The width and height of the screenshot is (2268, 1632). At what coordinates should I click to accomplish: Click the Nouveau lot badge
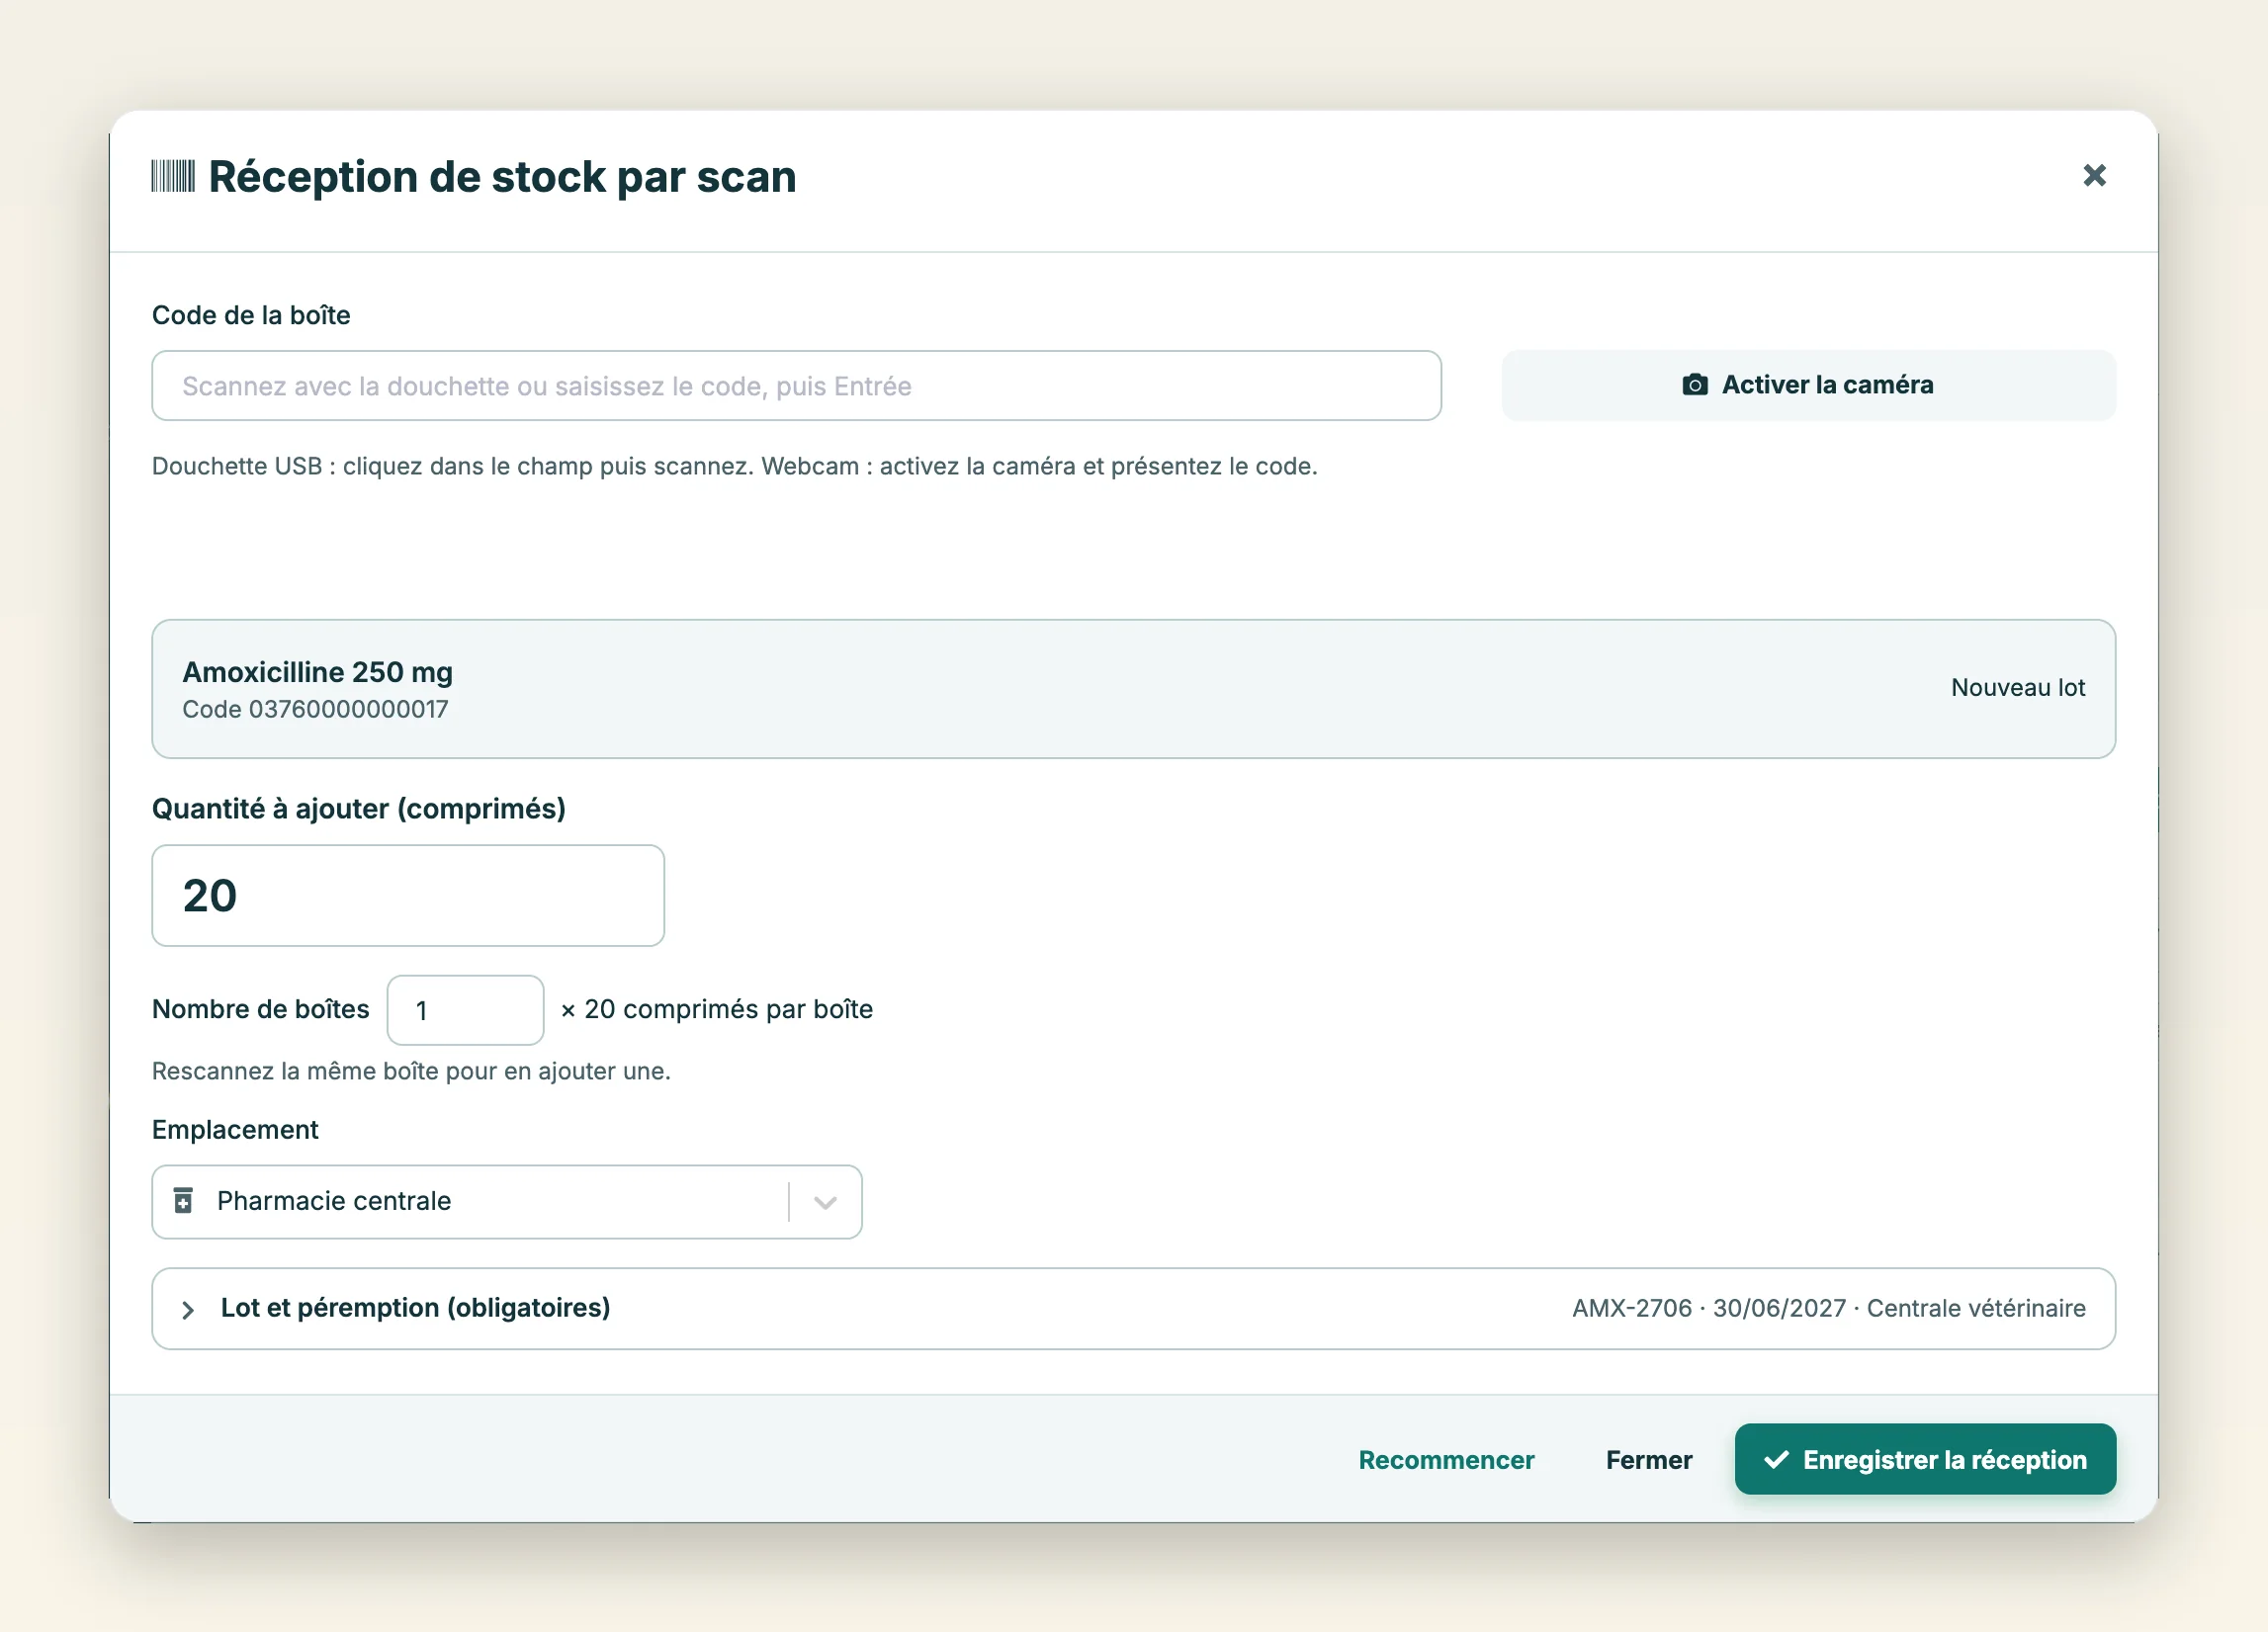pyautogui.click(x=2018, y=688)
